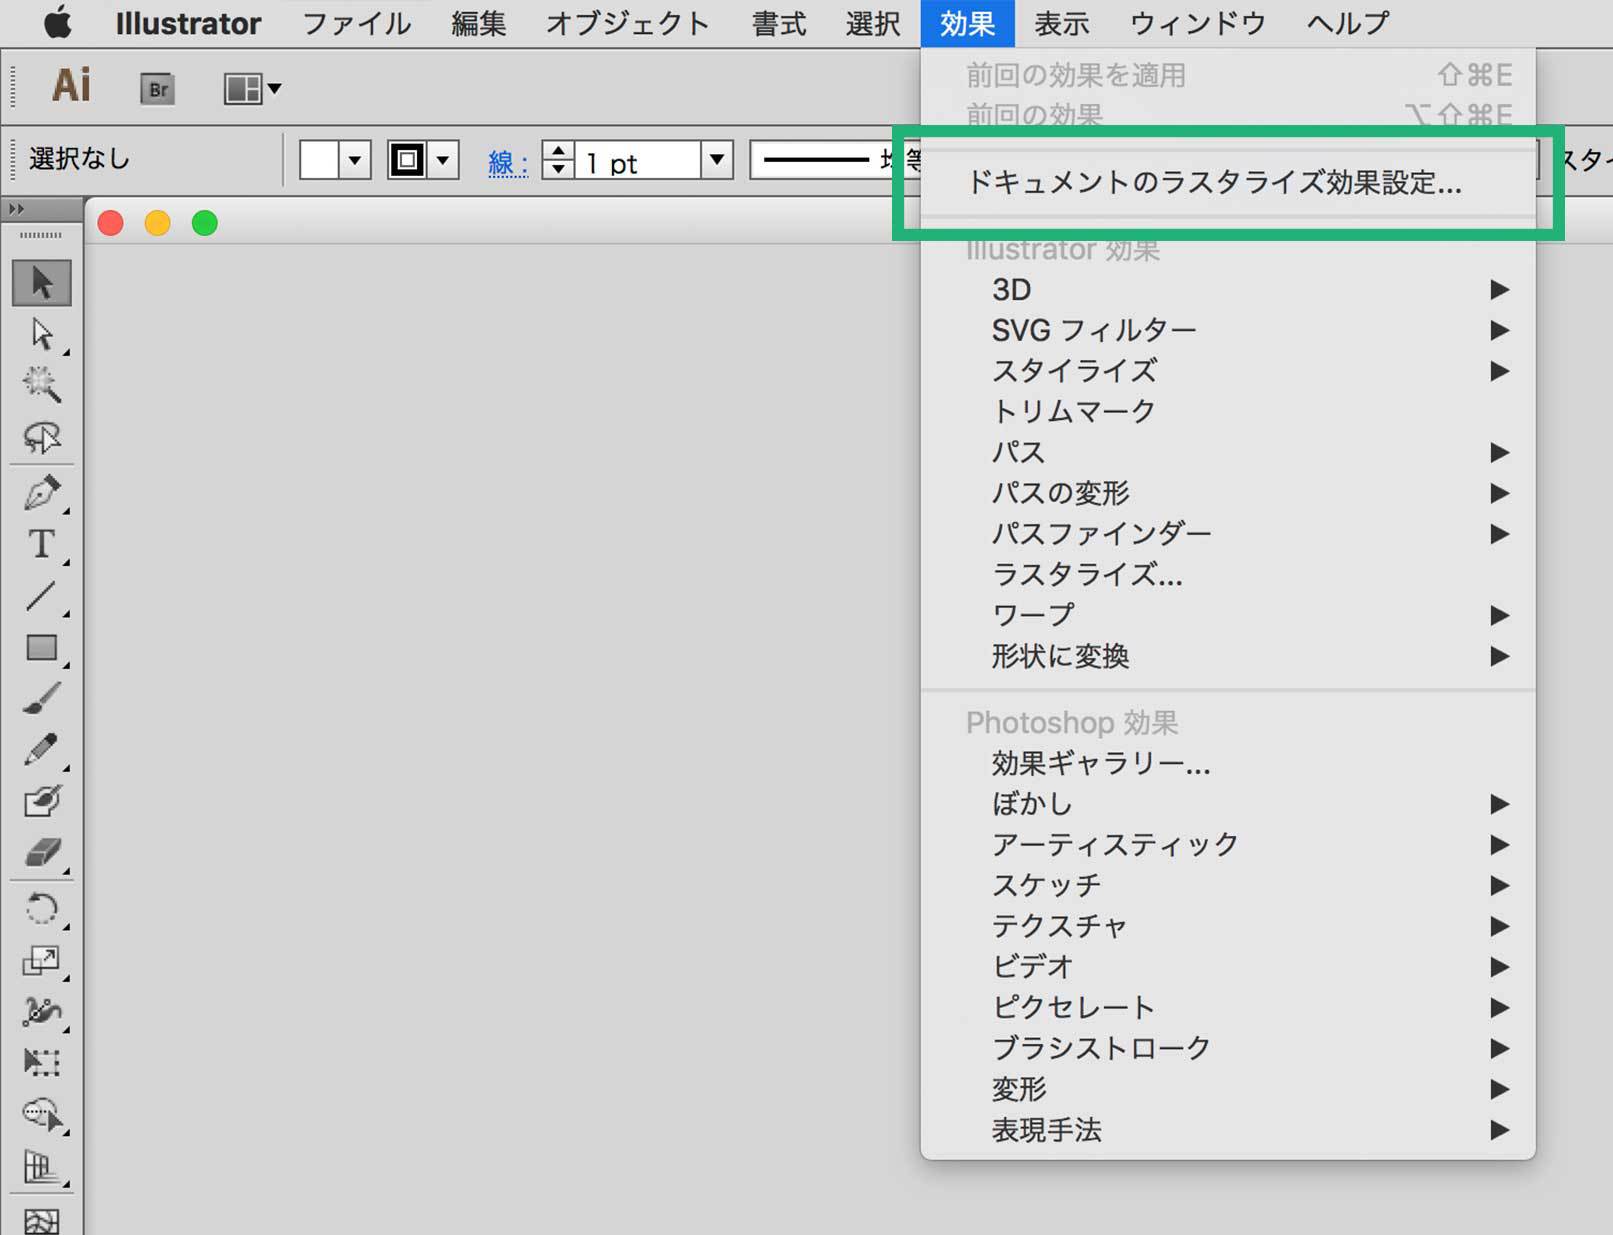Image resolution: width=1613 pixels, height=1235 pixels.
Task: Select the Rotate tool
Action: click(41, 909)
